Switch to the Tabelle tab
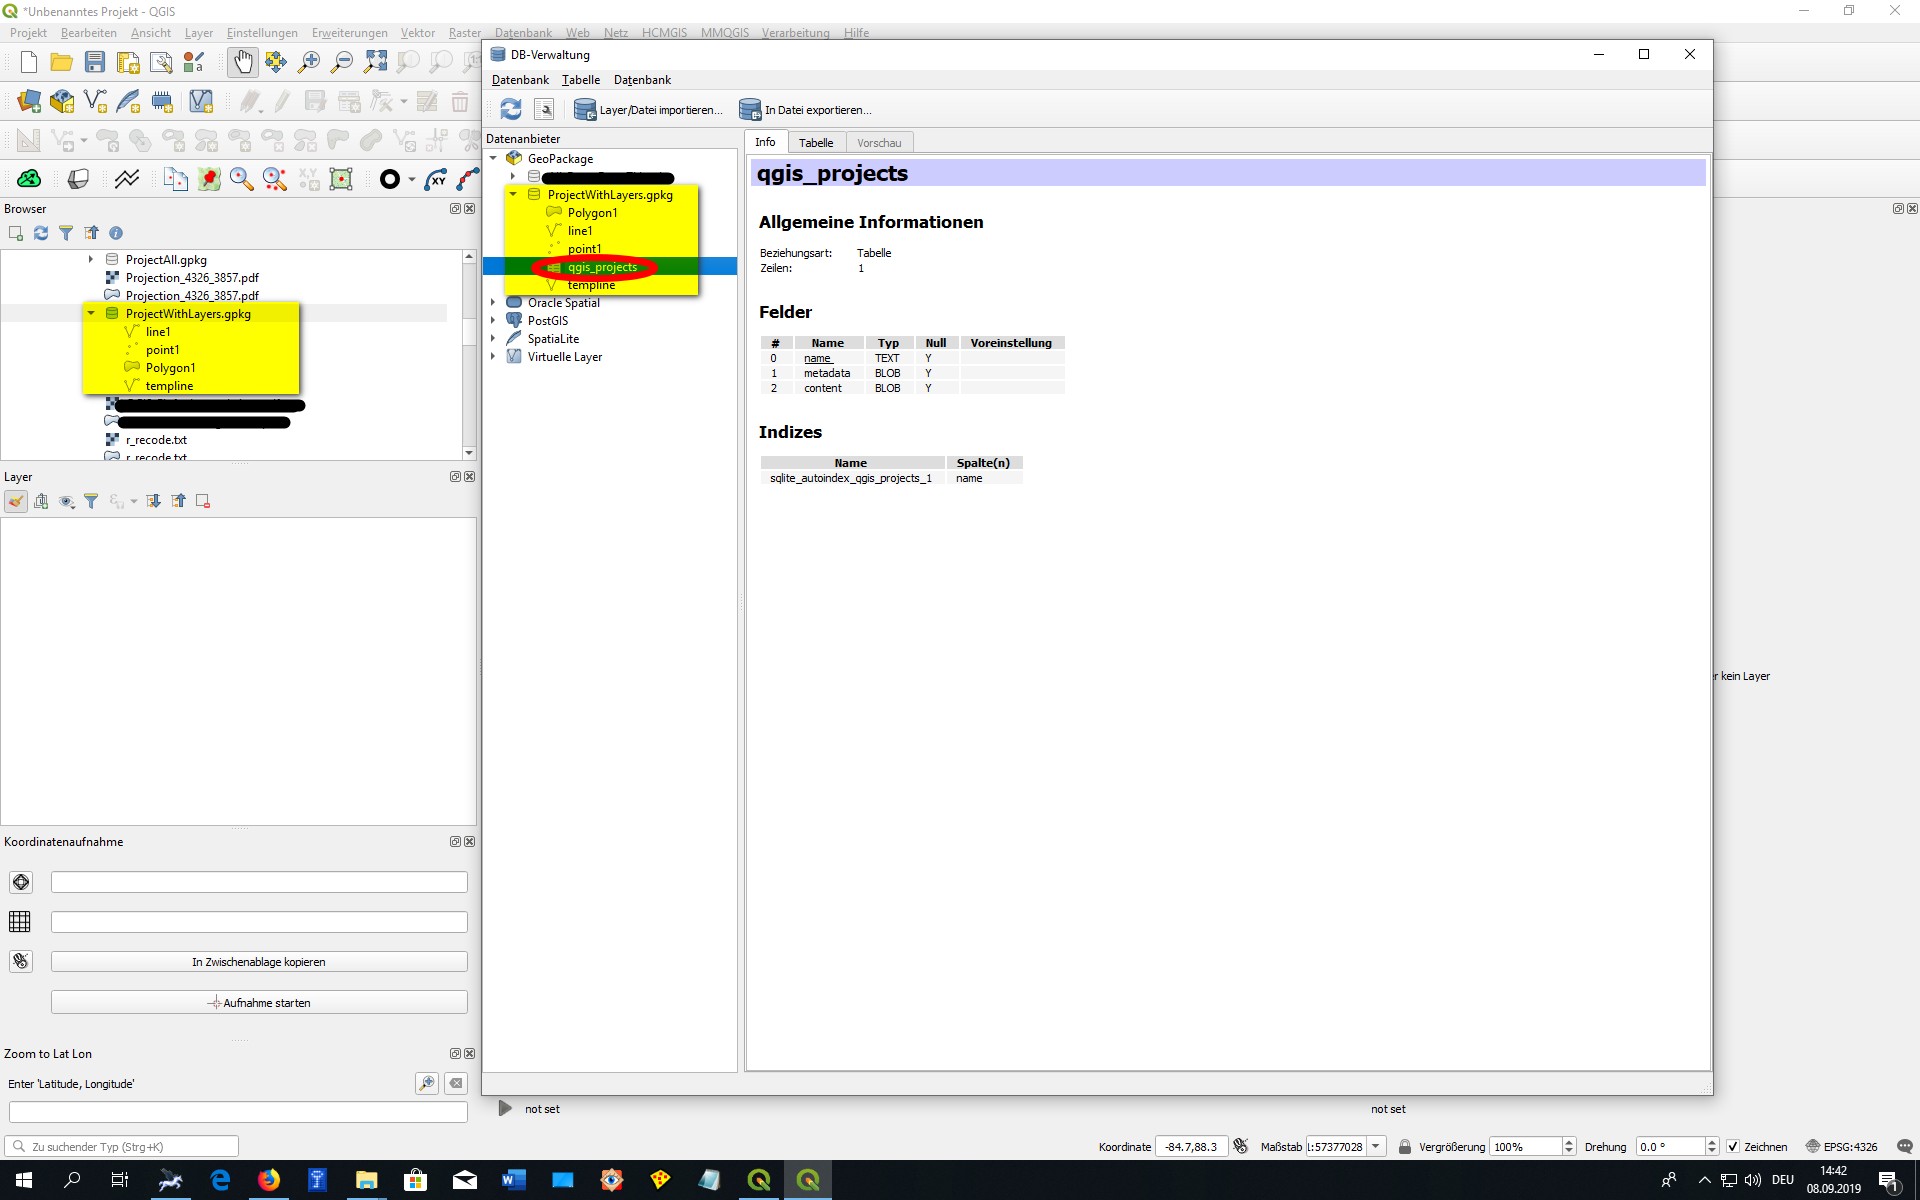This screenshot has height=1200, width=1920. 815,141
